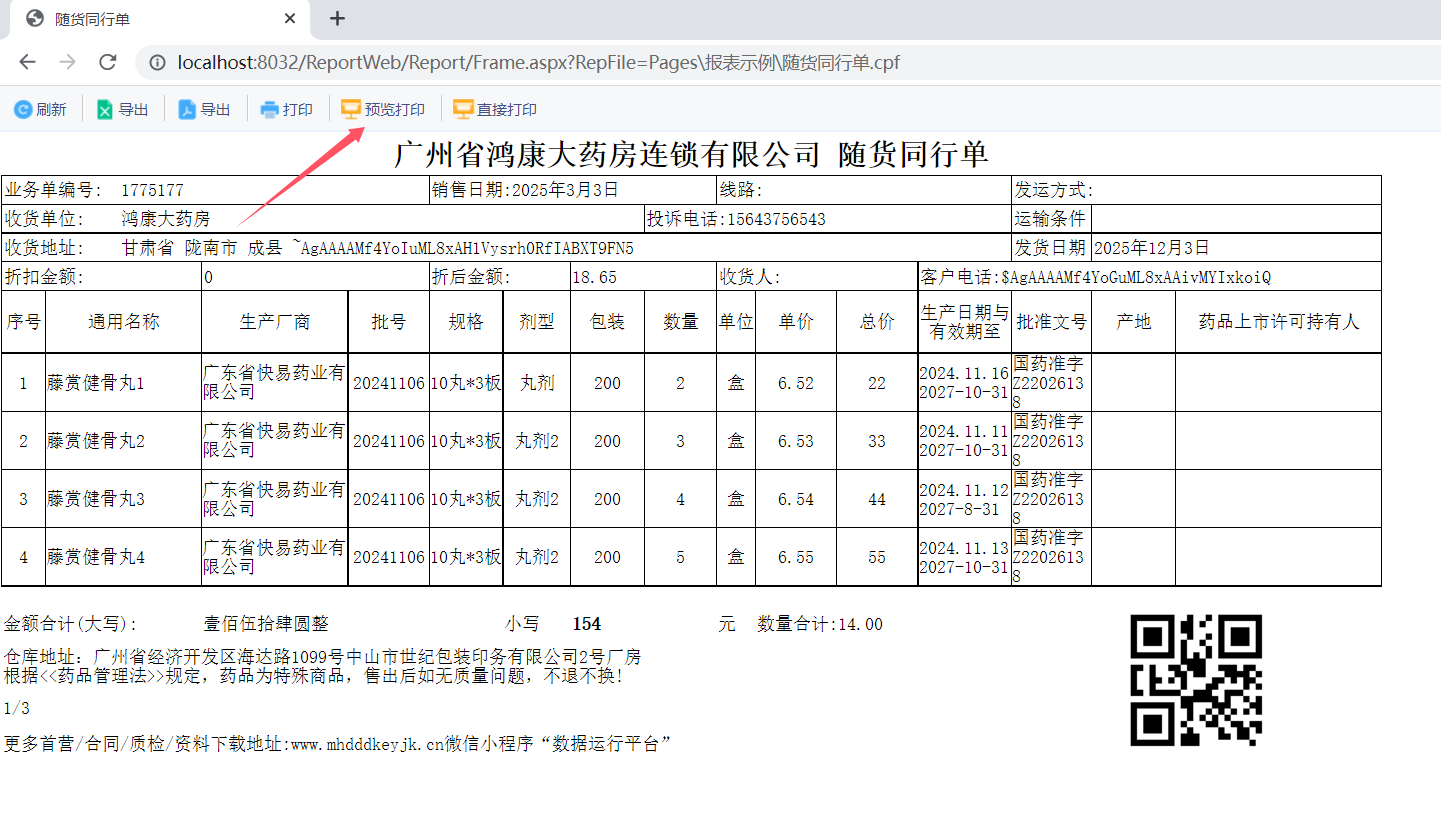
Task: Click the expiry cell 2024.11.12 2027-8-31
Action: coord(964,499)
